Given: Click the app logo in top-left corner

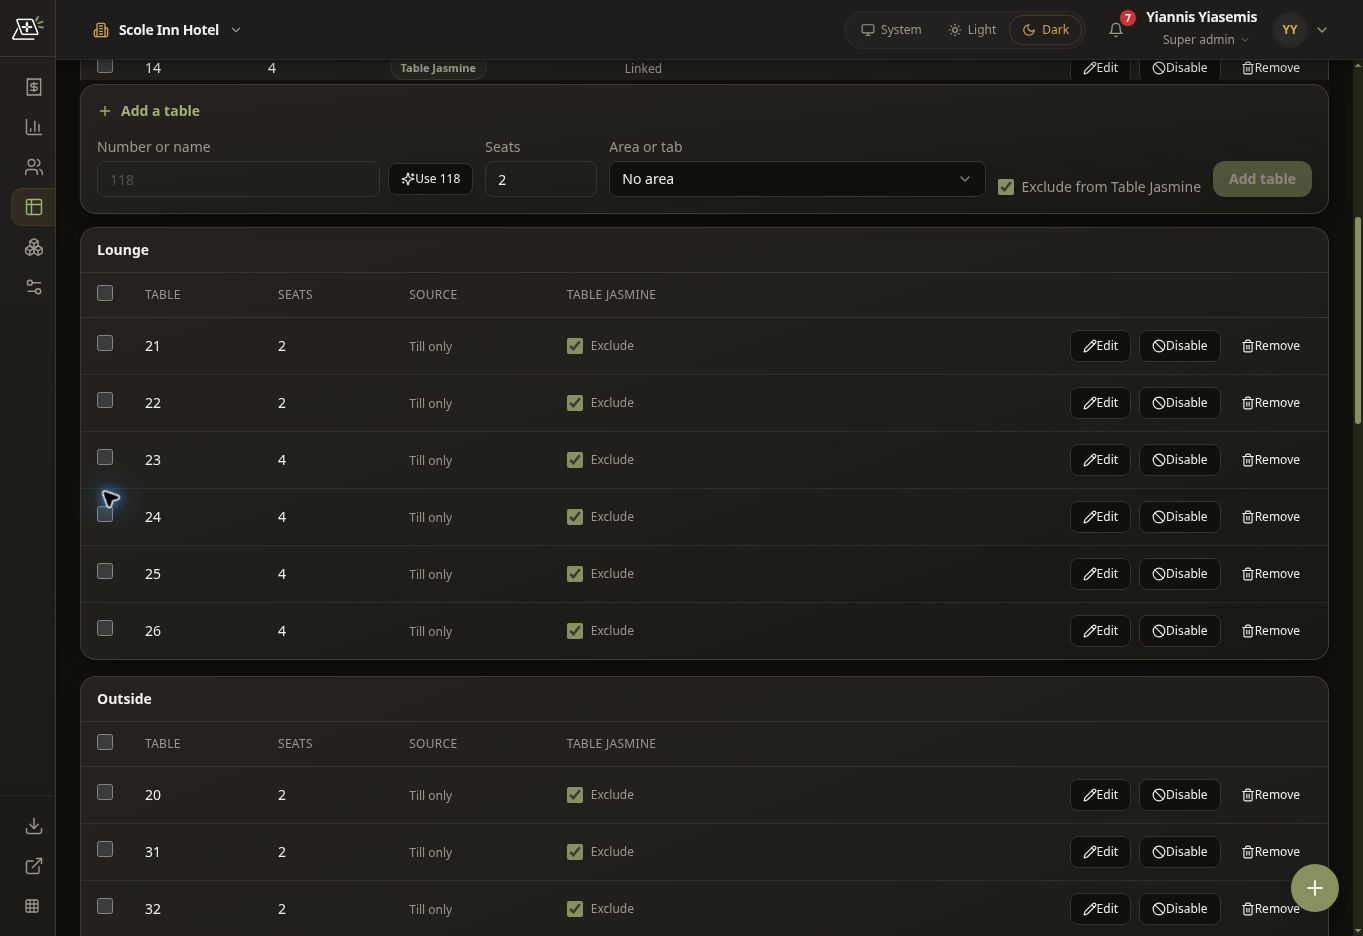Looking at the screenshot, I should pyautogui.click(x=27, y=28).
